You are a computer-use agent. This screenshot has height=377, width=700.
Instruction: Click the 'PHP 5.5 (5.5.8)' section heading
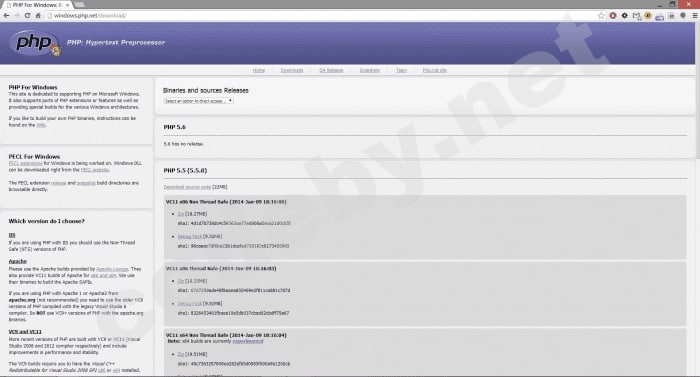click(x=185, y=171)
